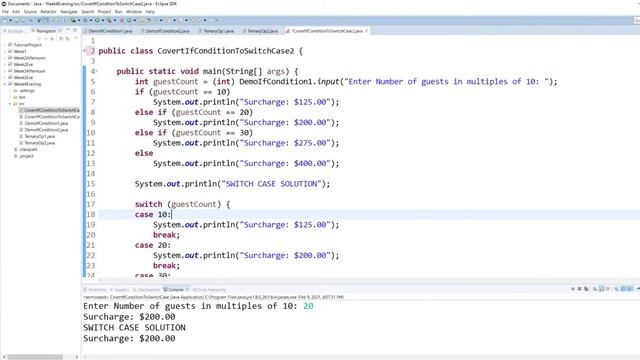Click 'SWITCH CASE SOLUTION' string in code
Image resolution: width=640 pixels, height=360 pixels.
272,184
